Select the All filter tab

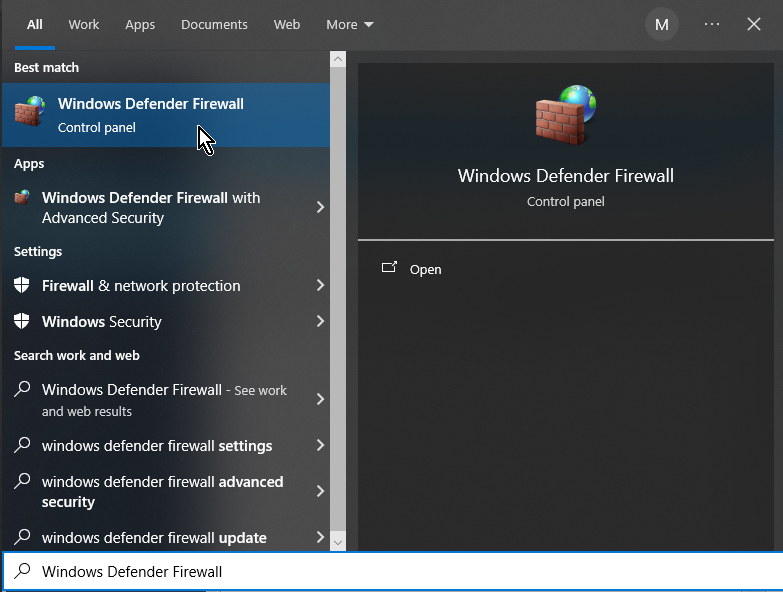pyautogui.click(x=34, y=24)
